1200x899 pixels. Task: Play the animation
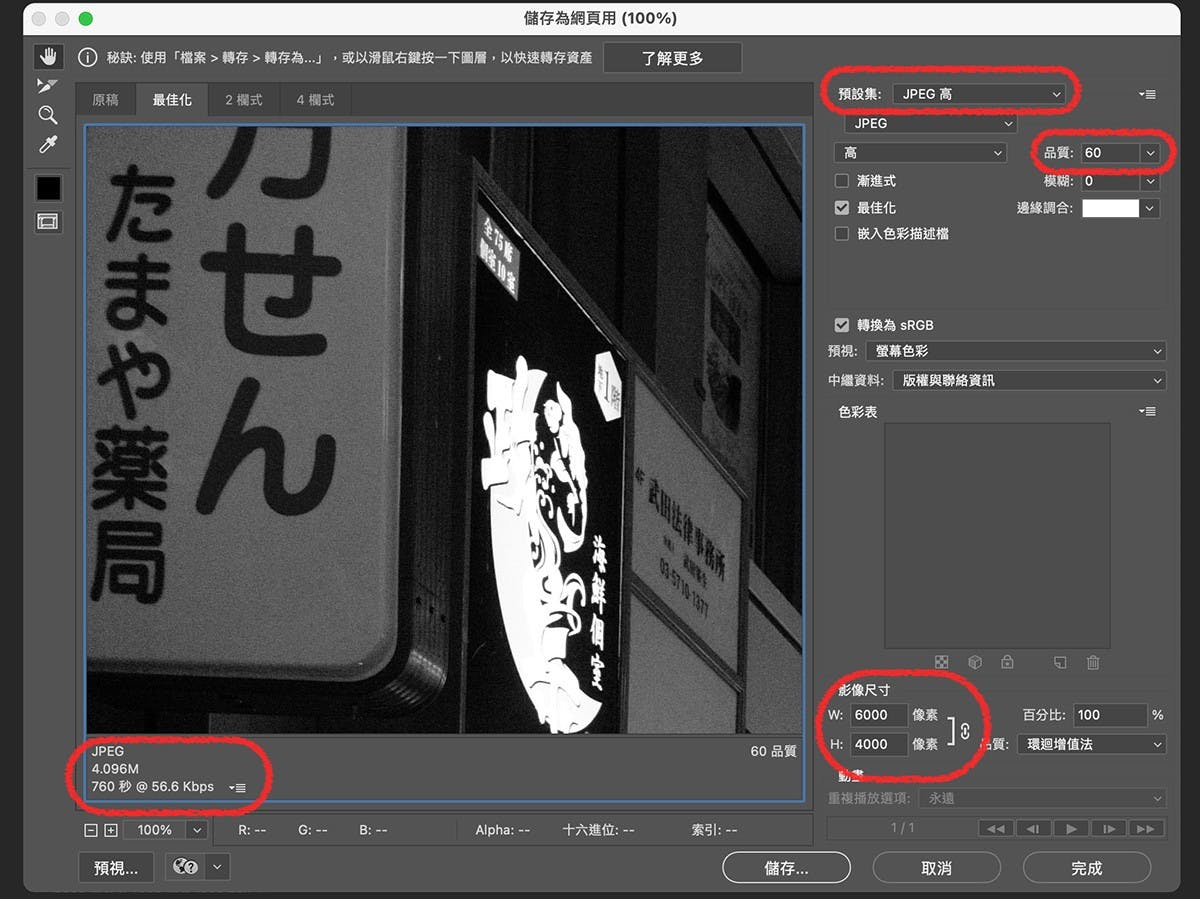click(1071, 829)
